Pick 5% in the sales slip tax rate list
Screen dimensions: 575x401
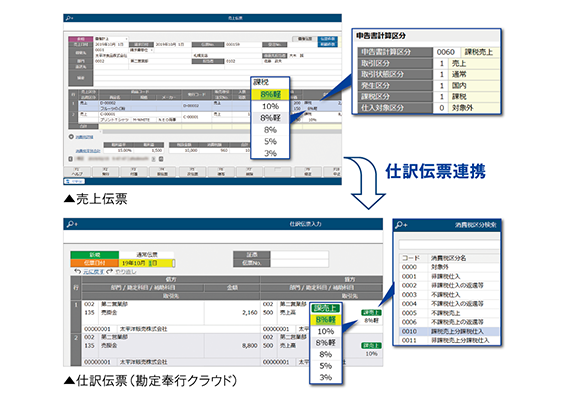tap(270, 141)
